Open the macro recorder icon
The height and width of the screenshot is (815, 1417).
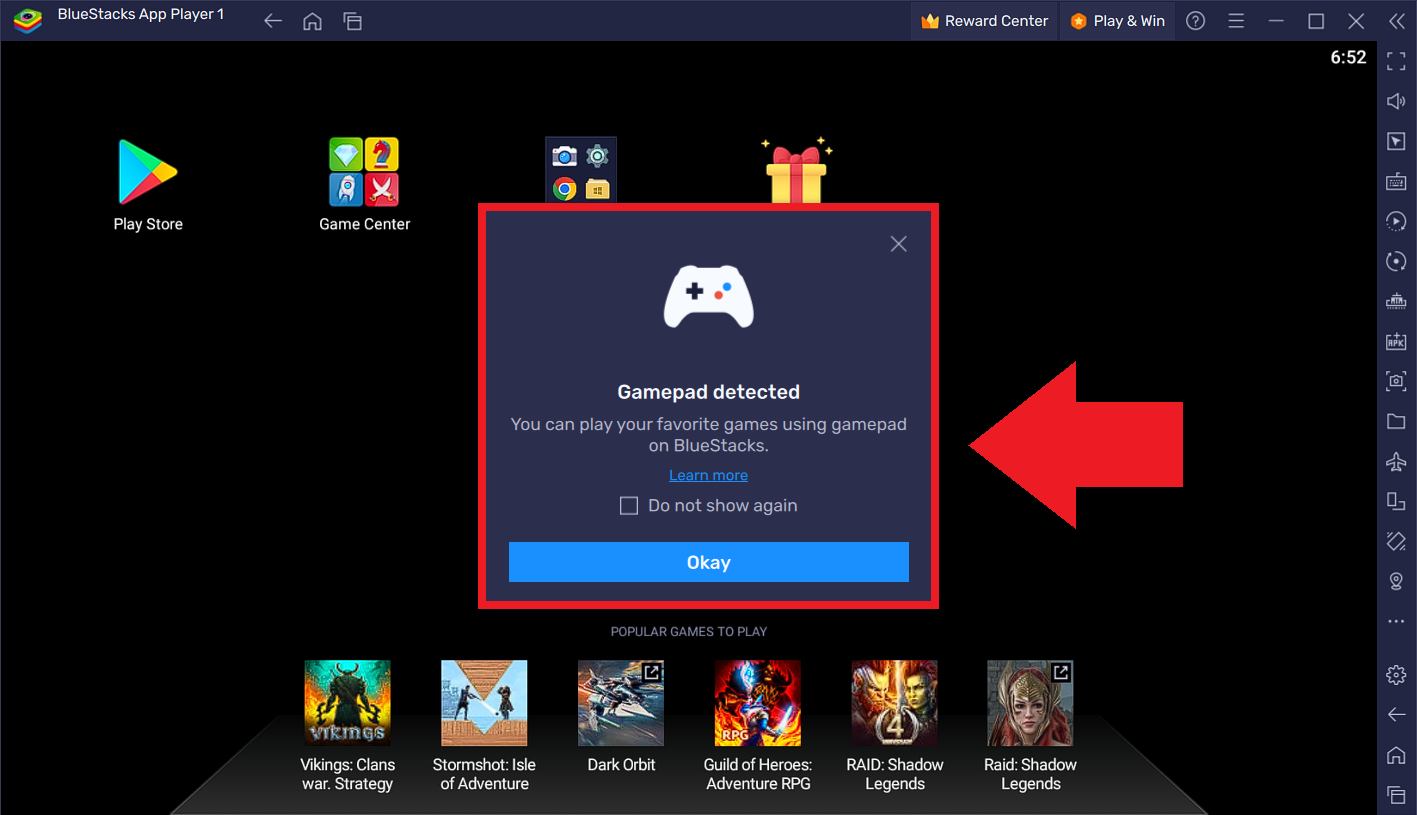click(1395, 221)
